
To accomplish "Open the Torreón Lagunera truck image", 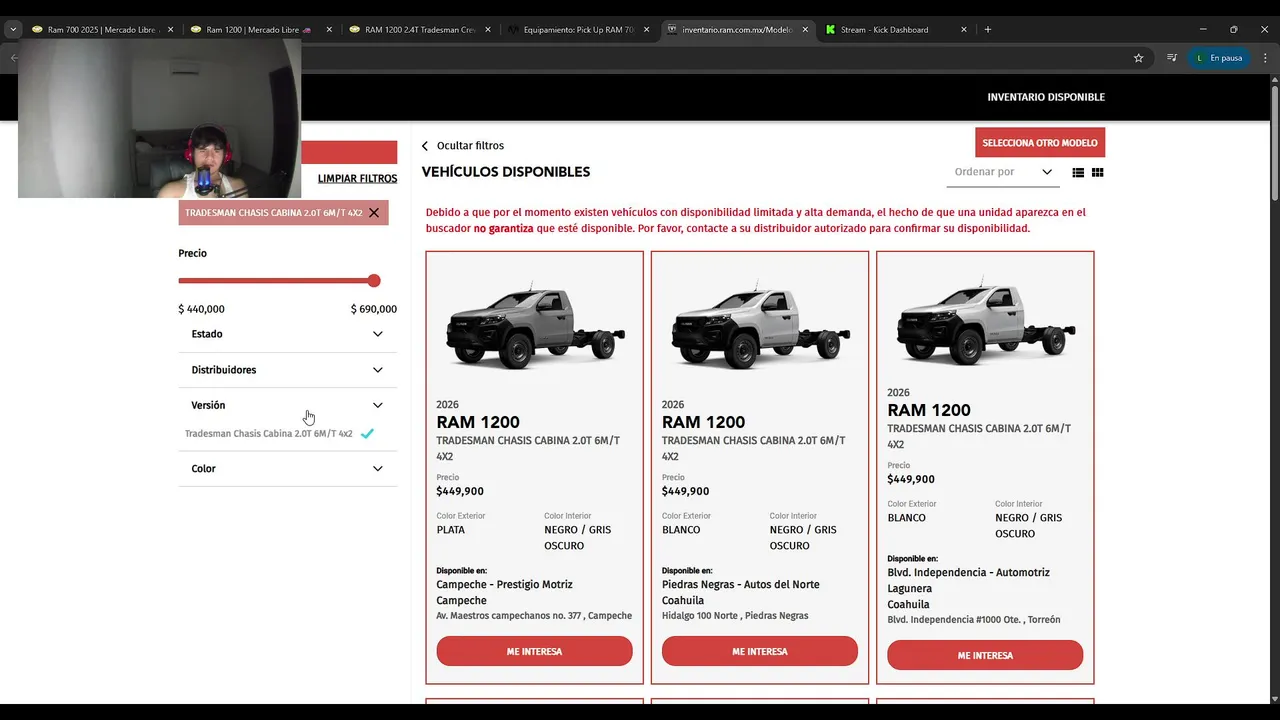I will click(x=985, y=322).
